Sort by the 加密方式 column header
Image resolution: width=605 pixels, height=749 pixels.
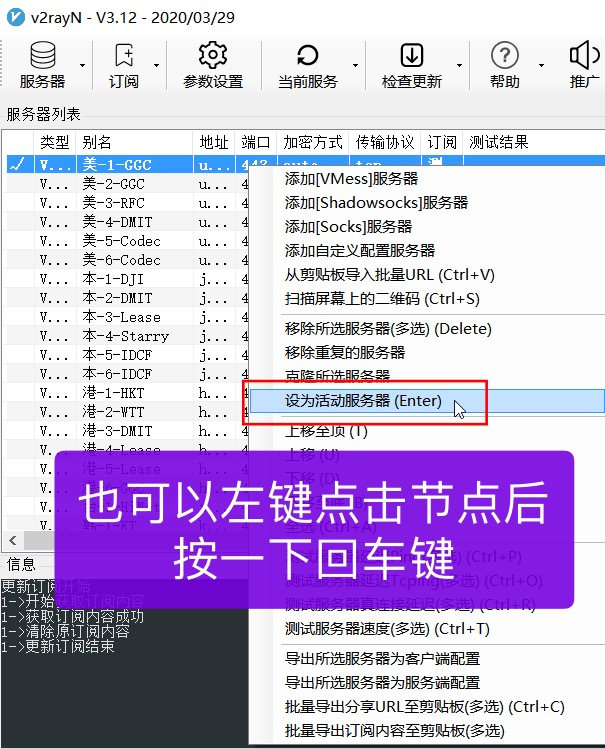313,142
